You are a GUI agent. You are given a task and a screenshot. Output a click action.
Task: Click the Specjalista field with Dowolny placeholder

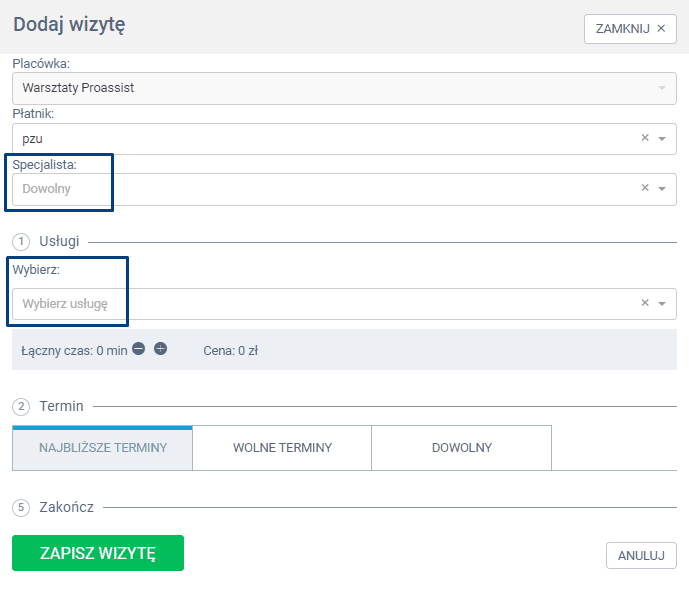point(320,189)
